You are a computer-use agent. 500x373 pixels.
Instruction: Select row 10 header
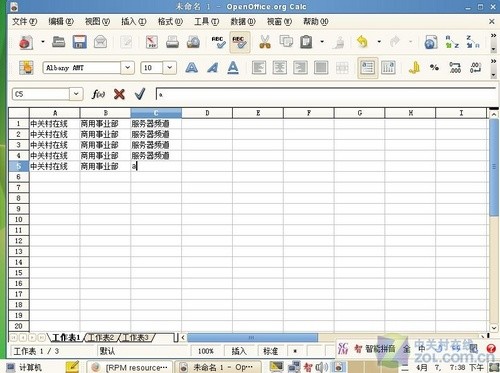[19, 219]
